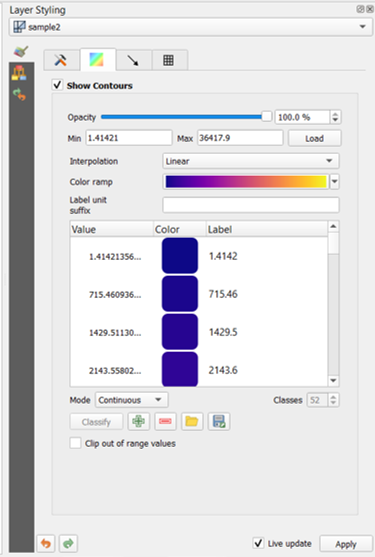Image resolution: width=375 pixels, height=557 pixels.
Task: Click the Load min/max button
Action: point(314,138)
